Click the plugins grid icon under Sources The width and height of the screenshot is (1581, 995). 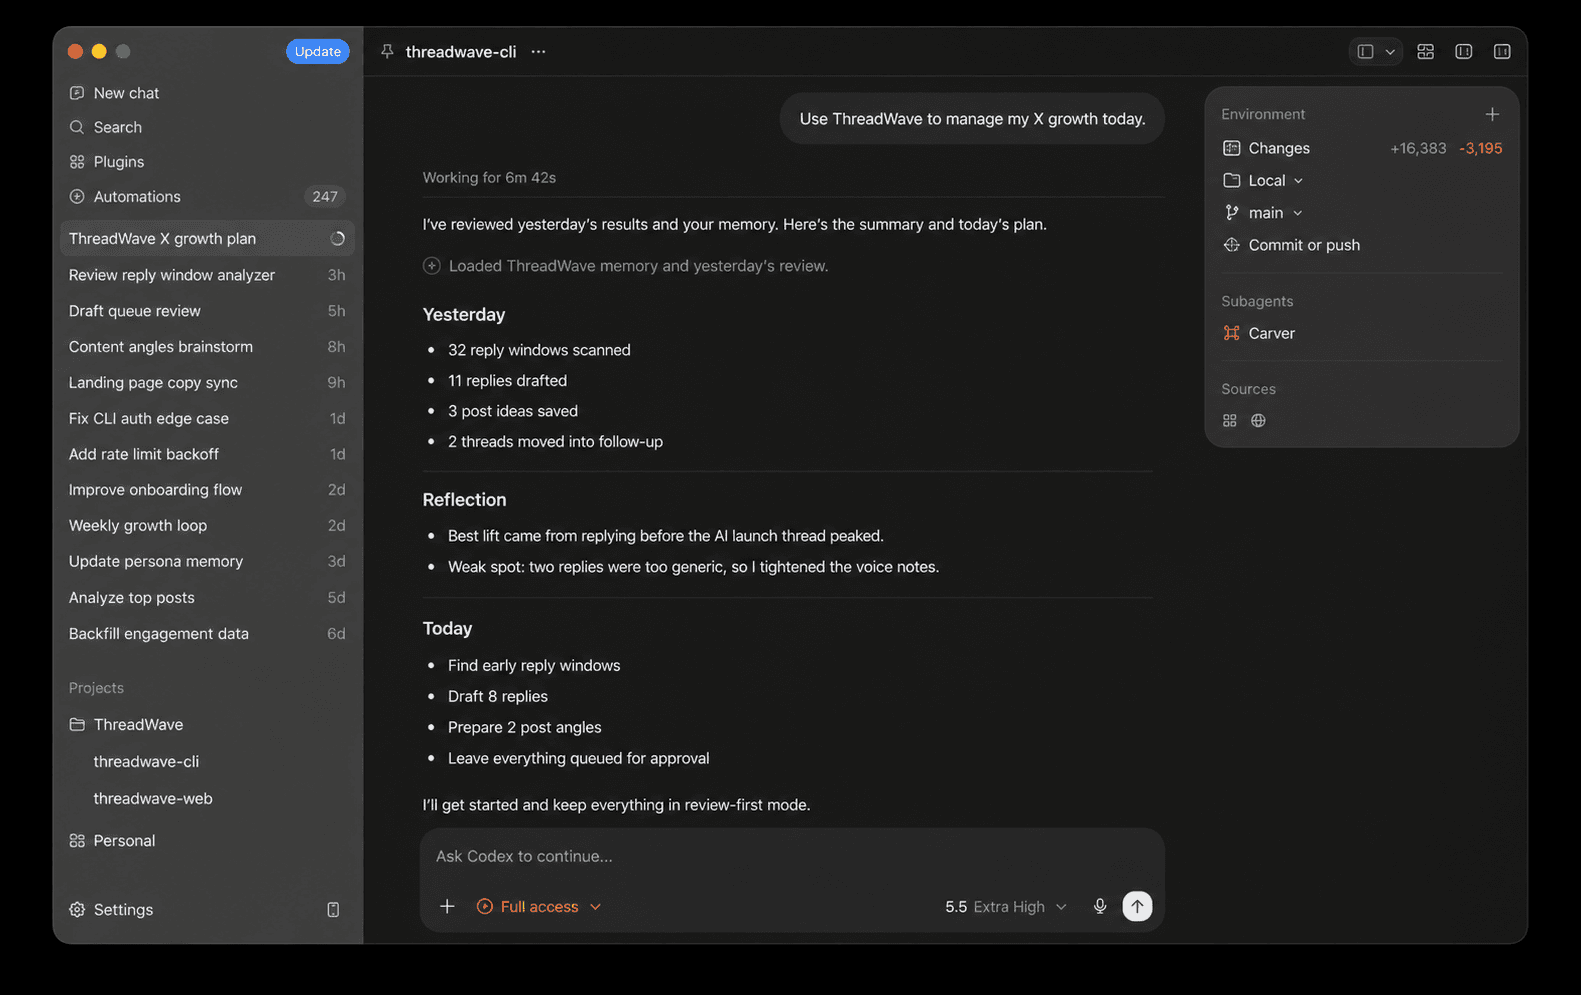1230,421
